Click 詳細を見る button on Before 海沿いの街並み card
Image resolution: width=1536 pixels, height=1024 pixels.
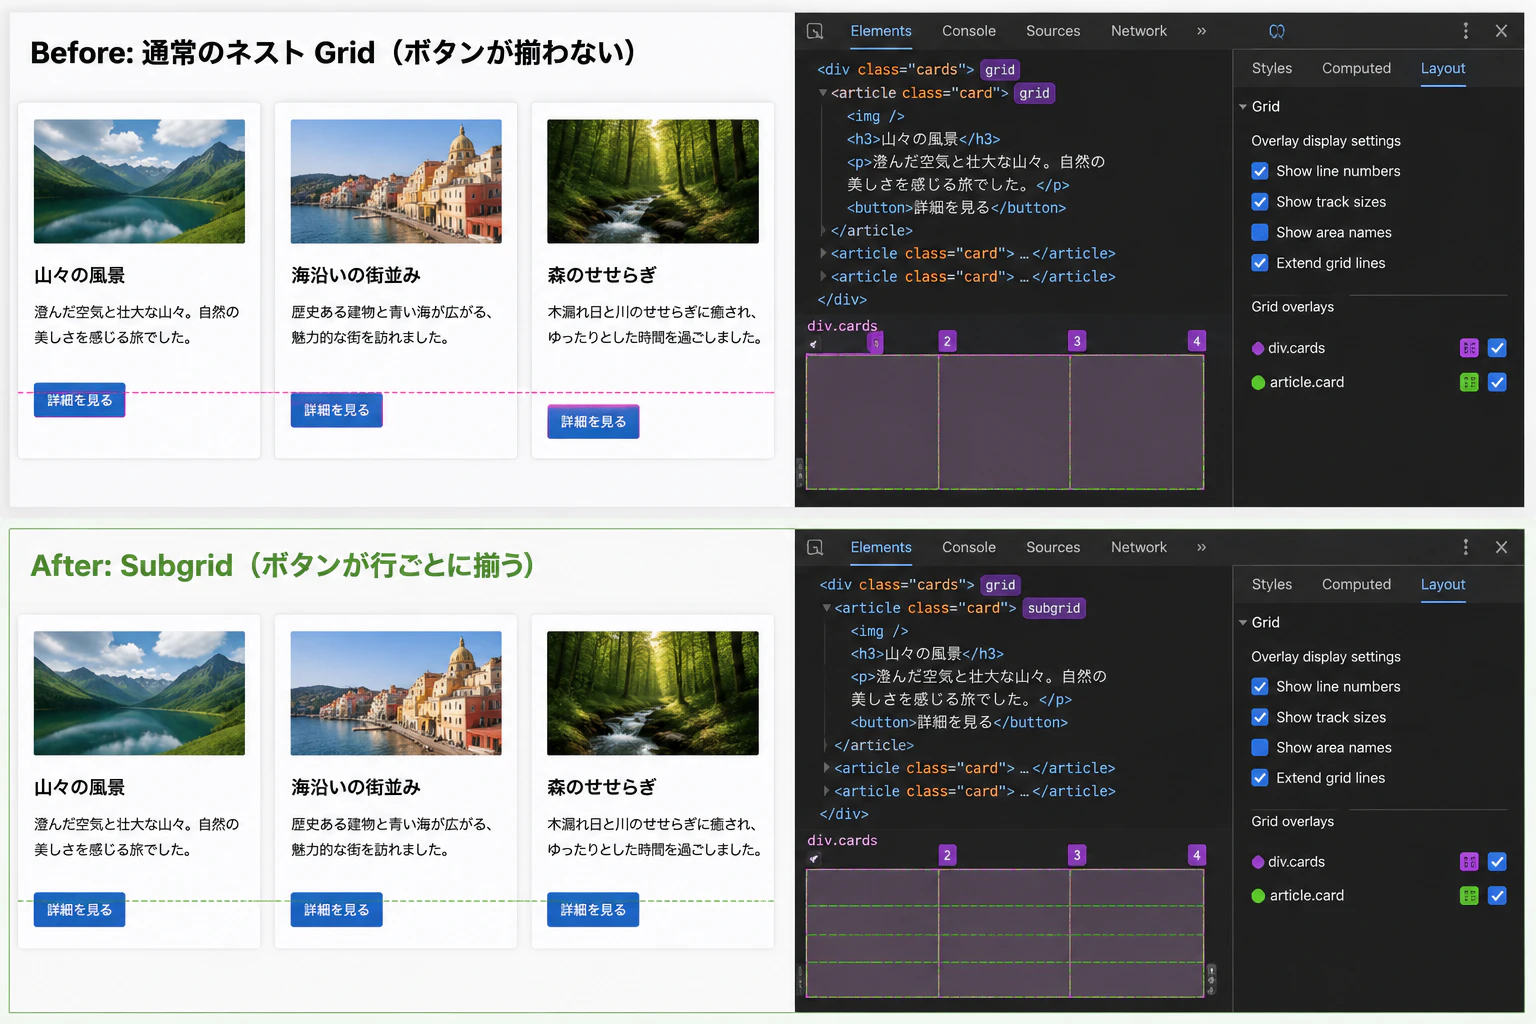coord(337,410)
